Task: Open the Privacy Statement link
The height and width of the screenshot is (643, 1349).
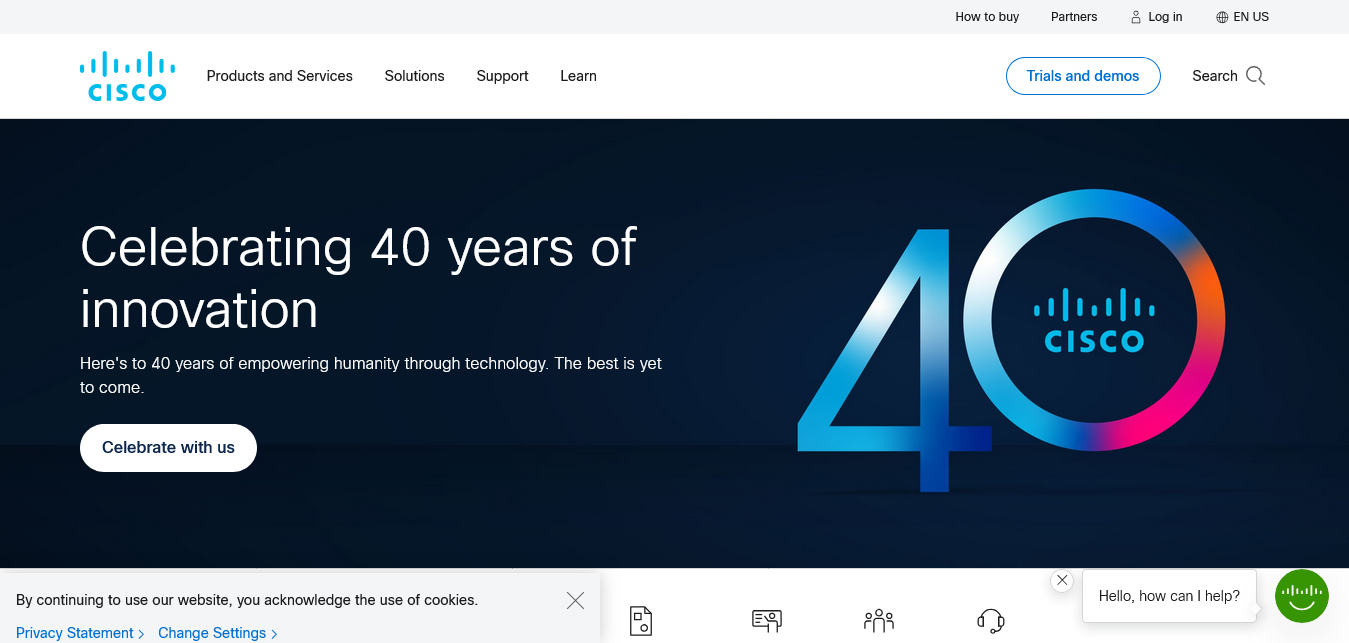Action: click(x=80, y=633)
